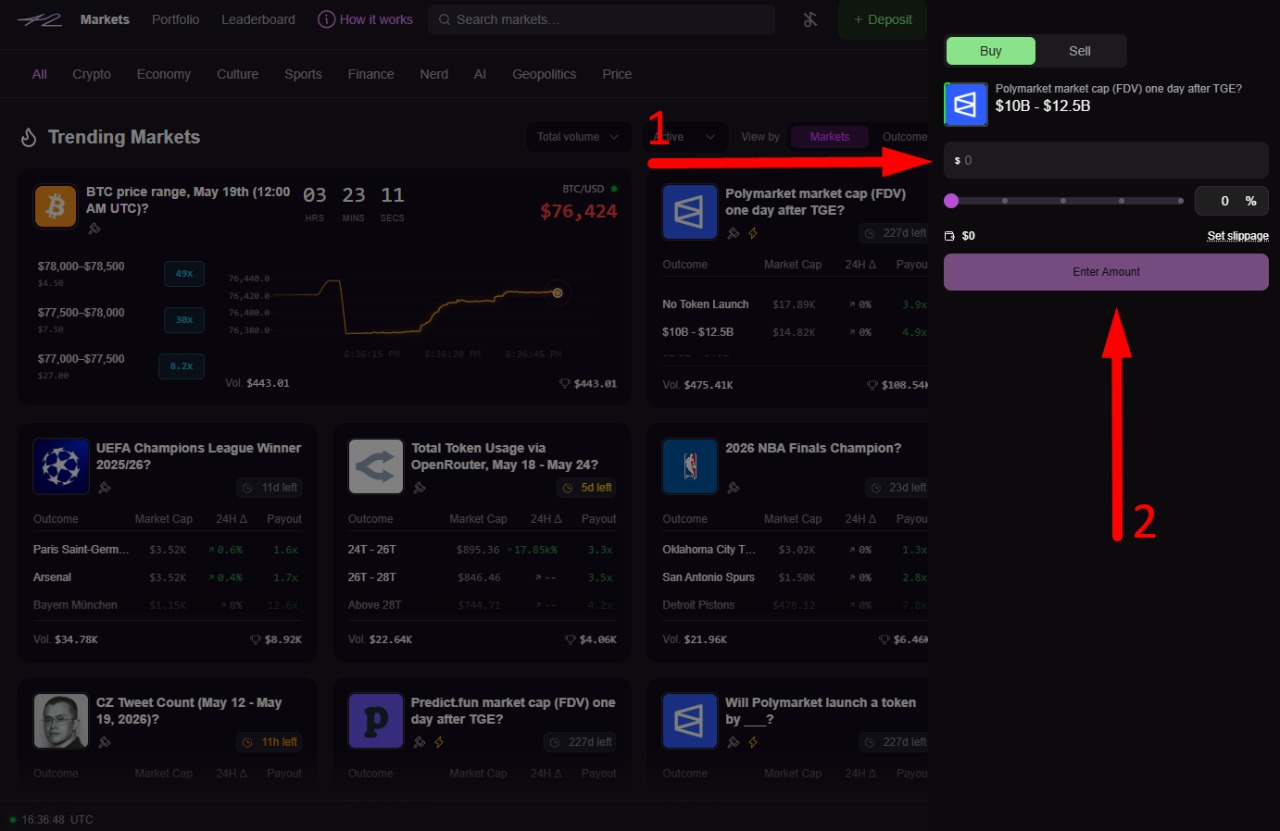1280x831 pixels.
Task: Select the AI category filter
Action: tap(480, 74)
